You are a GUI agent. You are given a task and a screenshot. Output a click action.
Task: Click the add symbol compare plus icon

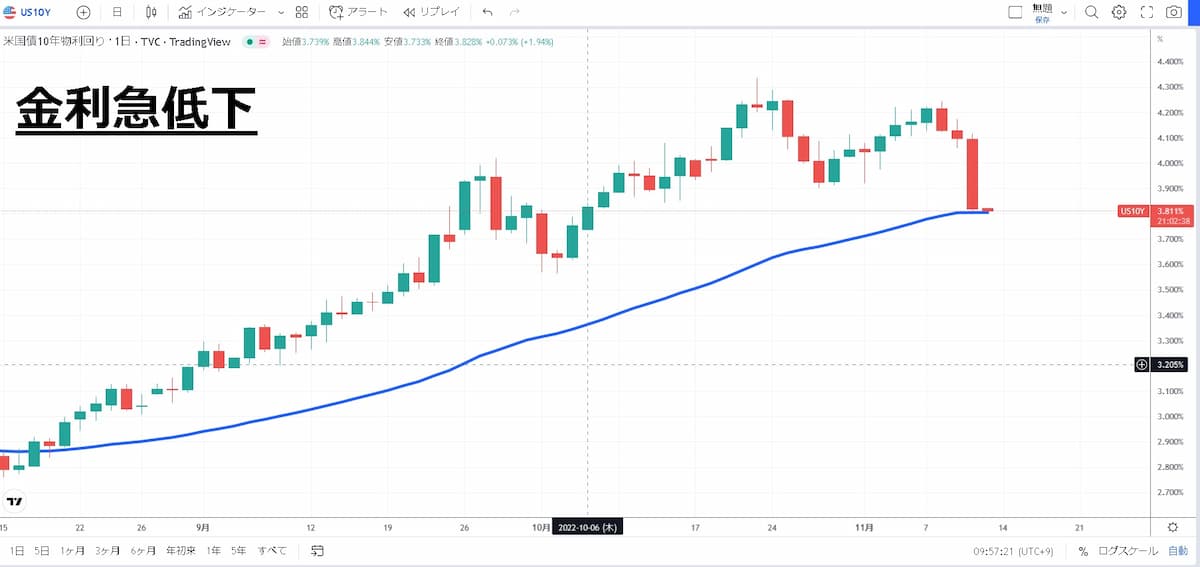click(x=83, y=13)
